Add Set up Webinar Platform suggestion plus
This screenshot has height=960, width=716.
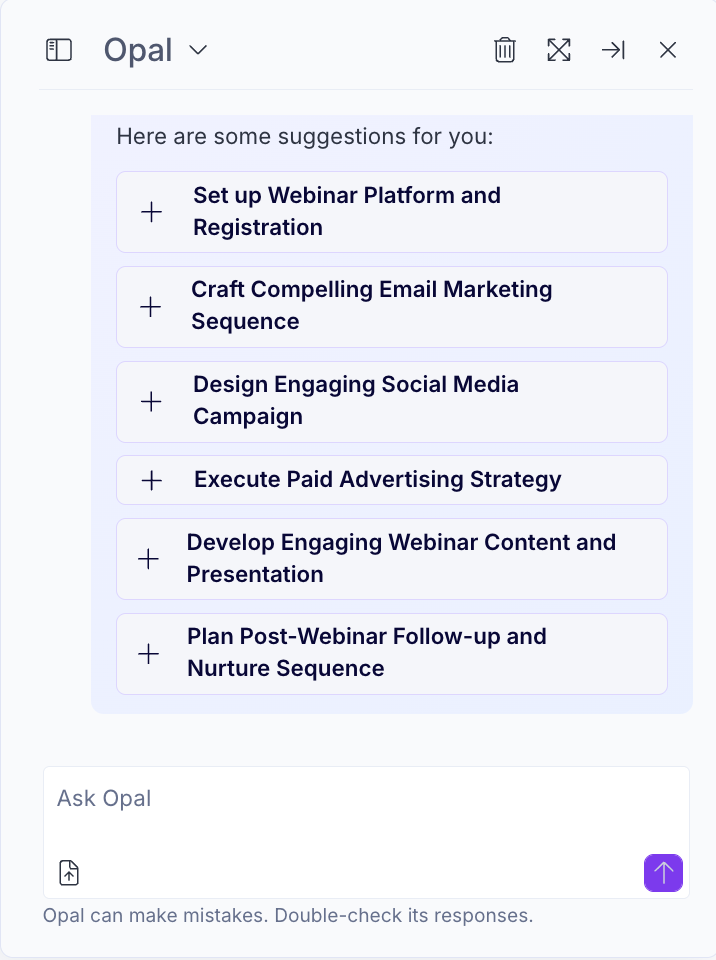tap(151, 212)
